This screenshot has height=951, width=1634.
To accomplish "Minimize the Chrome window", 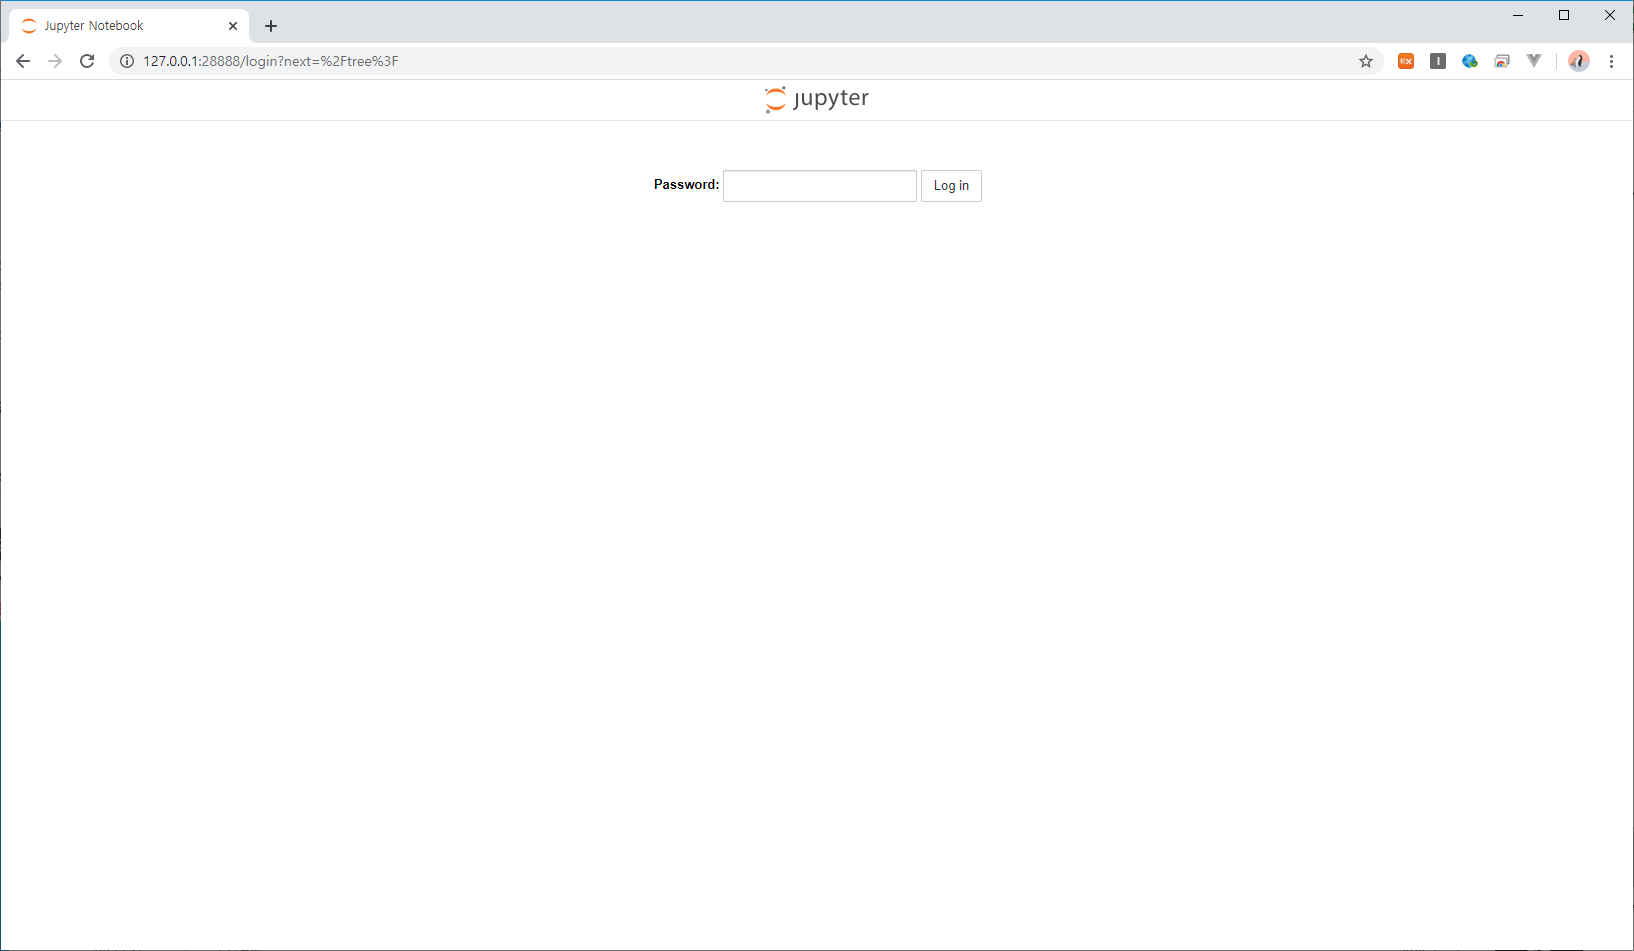I will 1518,15.
